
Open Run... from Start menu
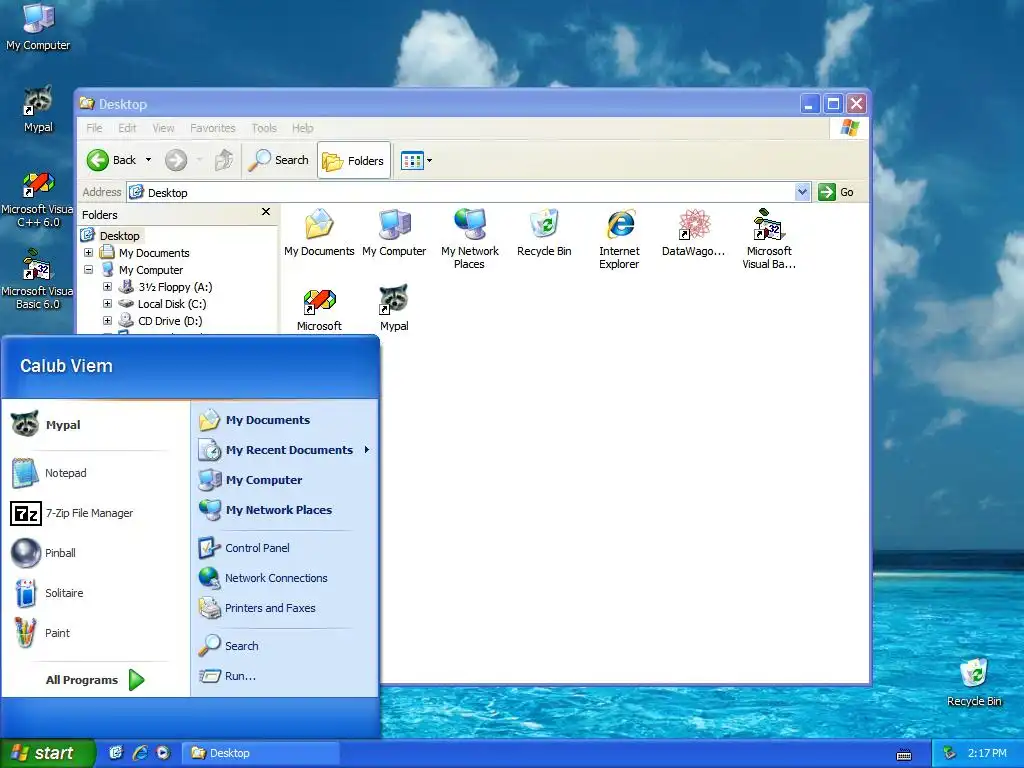285,676
